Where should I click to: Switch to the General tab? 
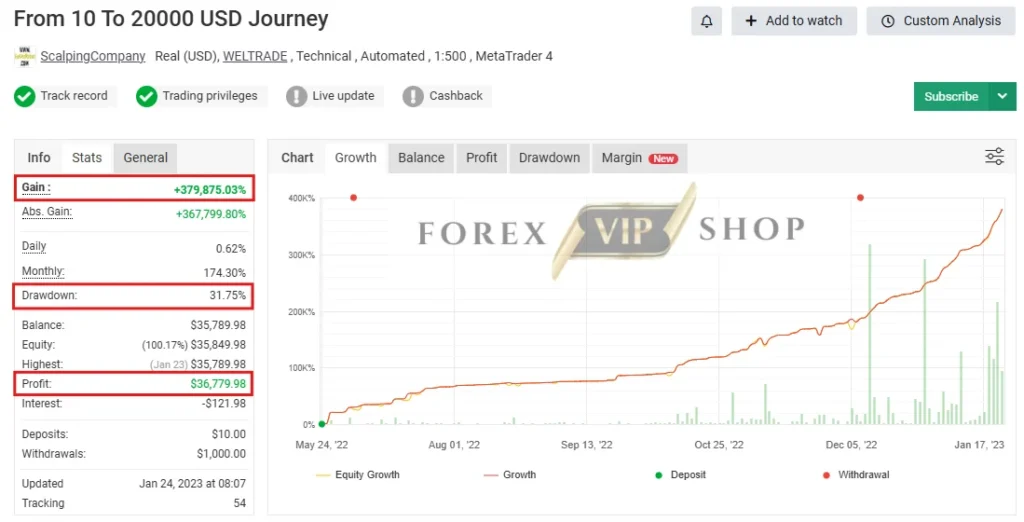coord(146,157)
